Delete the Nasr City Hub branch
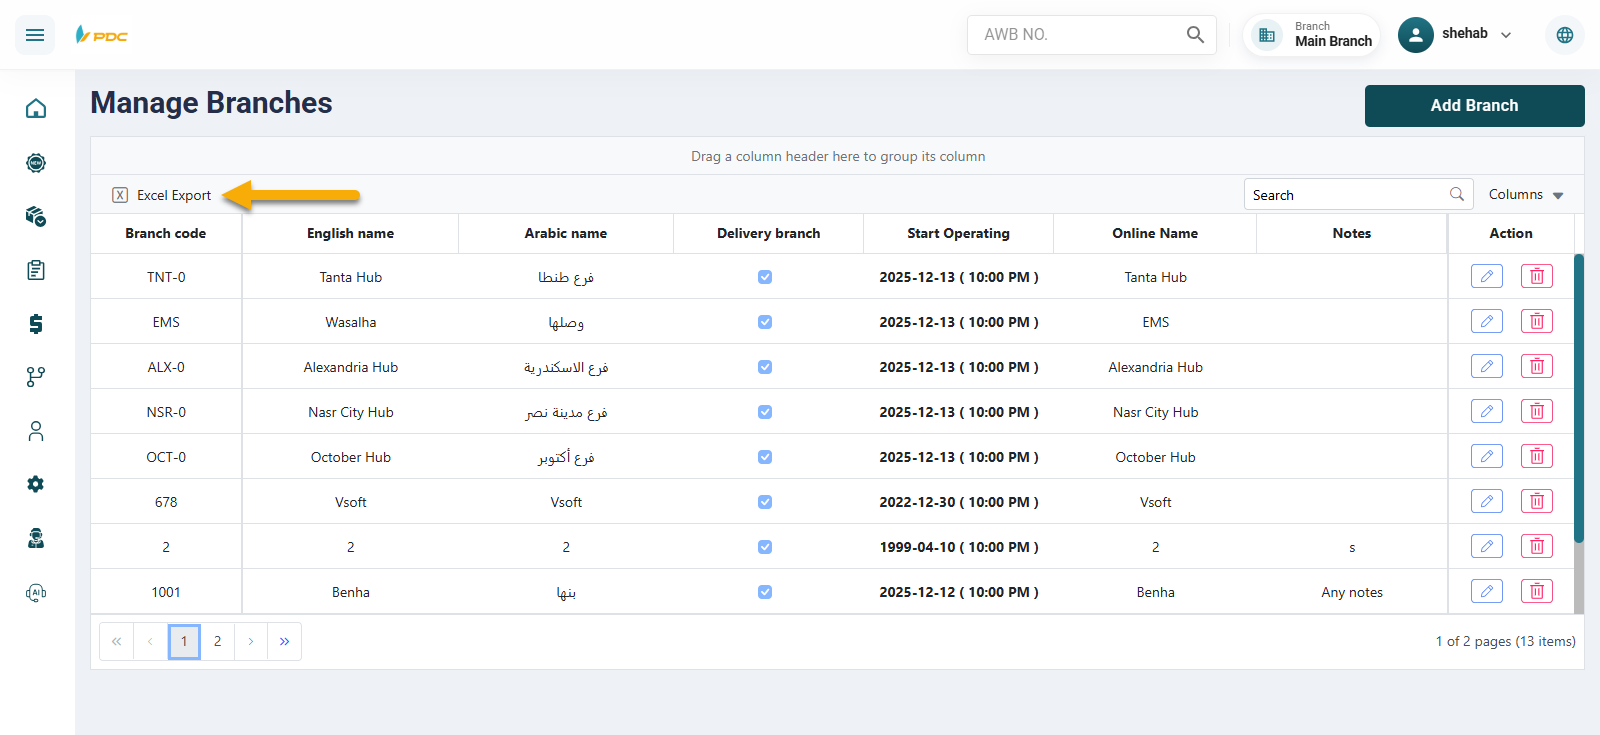 pyautogui.click(x=1537, y=411)
